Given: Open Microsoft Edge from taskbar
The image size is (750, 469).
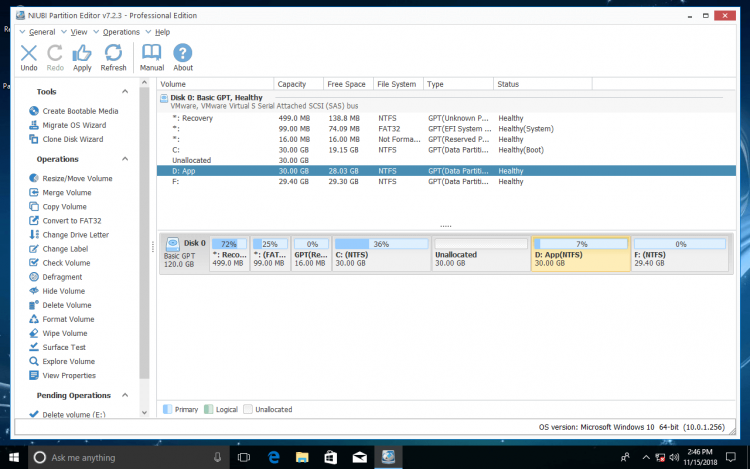Looking at the screenshot, I should pos(274,458).
